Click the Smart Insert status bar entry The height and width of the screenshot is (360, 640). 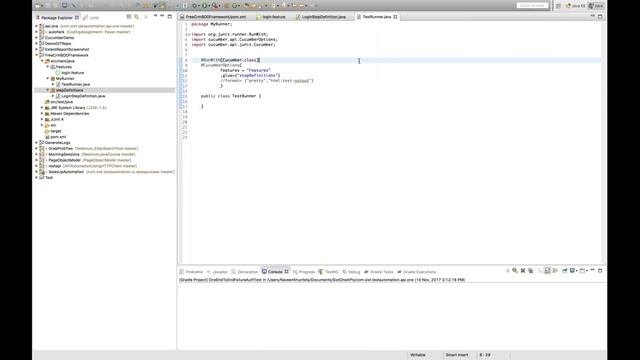pyautogui.click(x=457, y=355)
